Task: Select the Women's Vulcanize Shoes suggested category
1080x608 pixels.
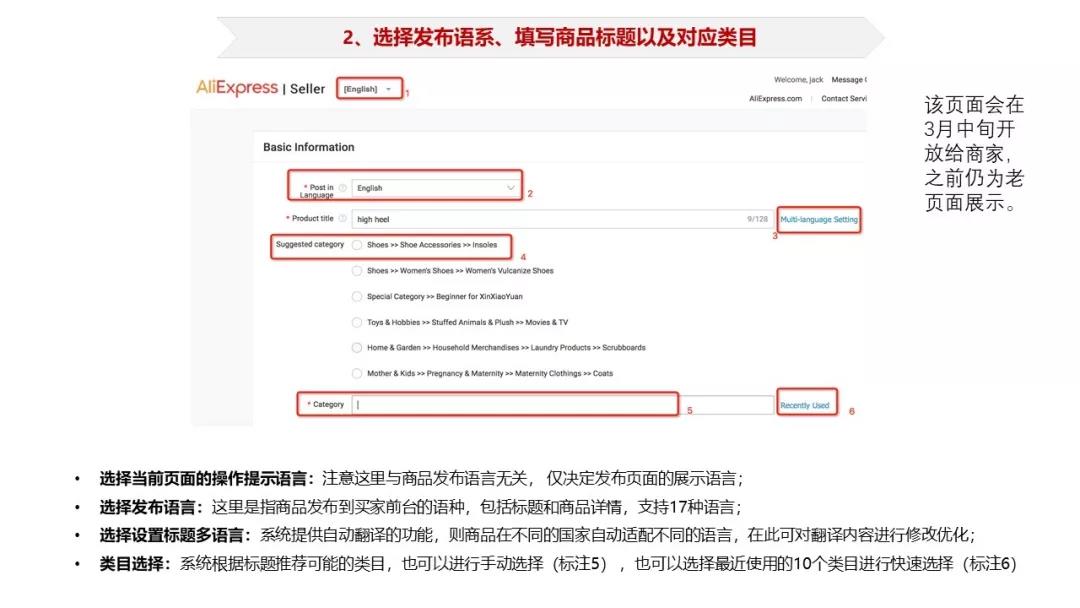Action: point(357,270)
